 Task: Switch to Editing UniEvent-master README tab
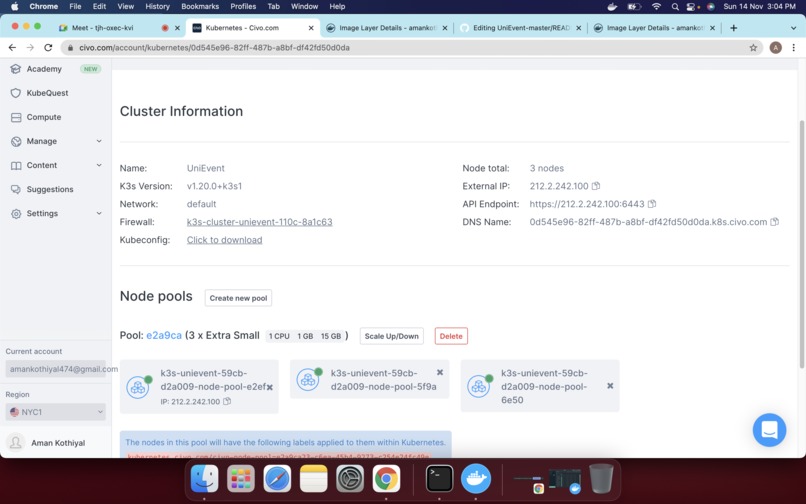coord(520,28)
